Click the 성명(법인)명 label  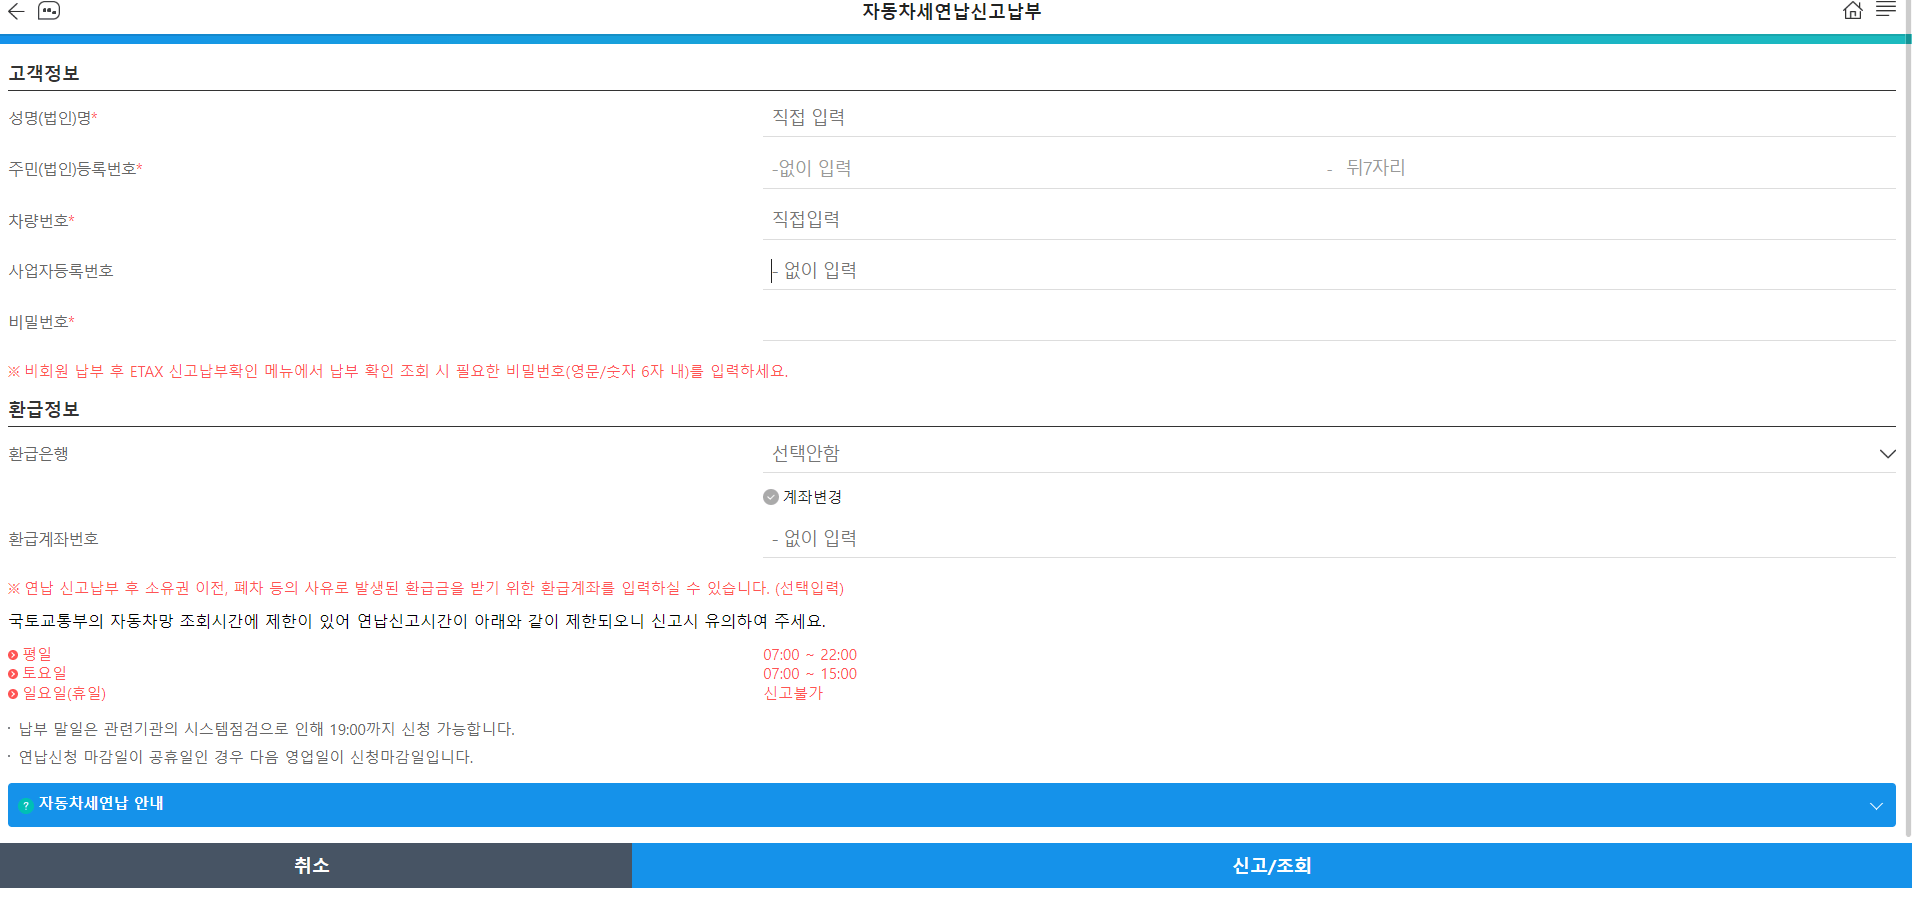pos(53,118)
